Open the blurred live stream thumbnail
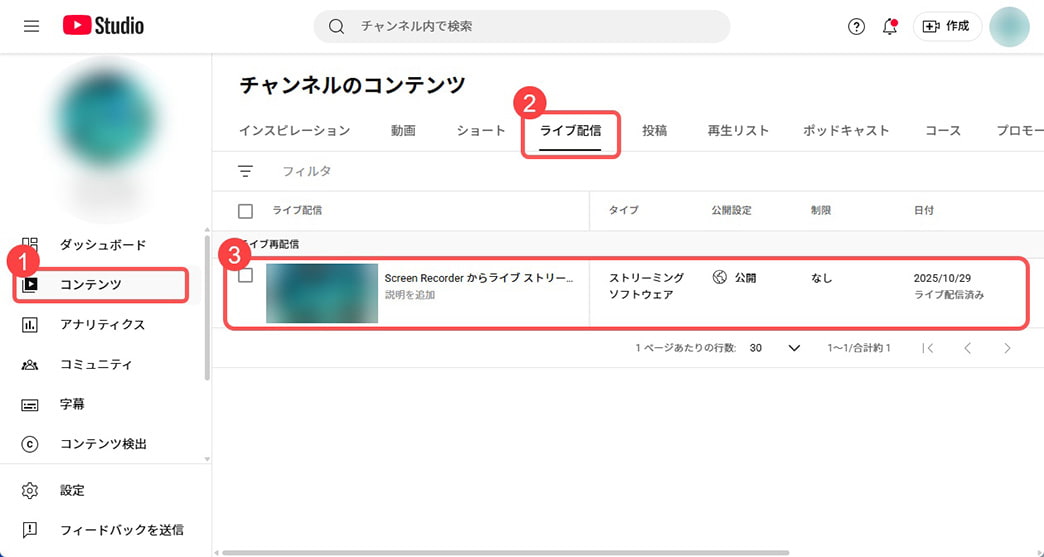The height and width of the screenshot is (557, 1044). [322, 293]
